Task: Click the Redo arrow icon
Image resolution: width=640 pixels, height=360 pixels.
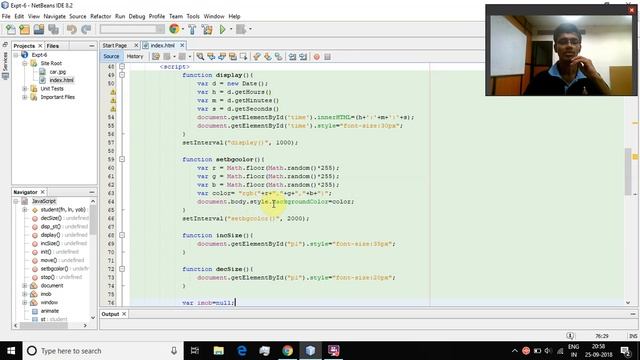Action: pos(86,29)
